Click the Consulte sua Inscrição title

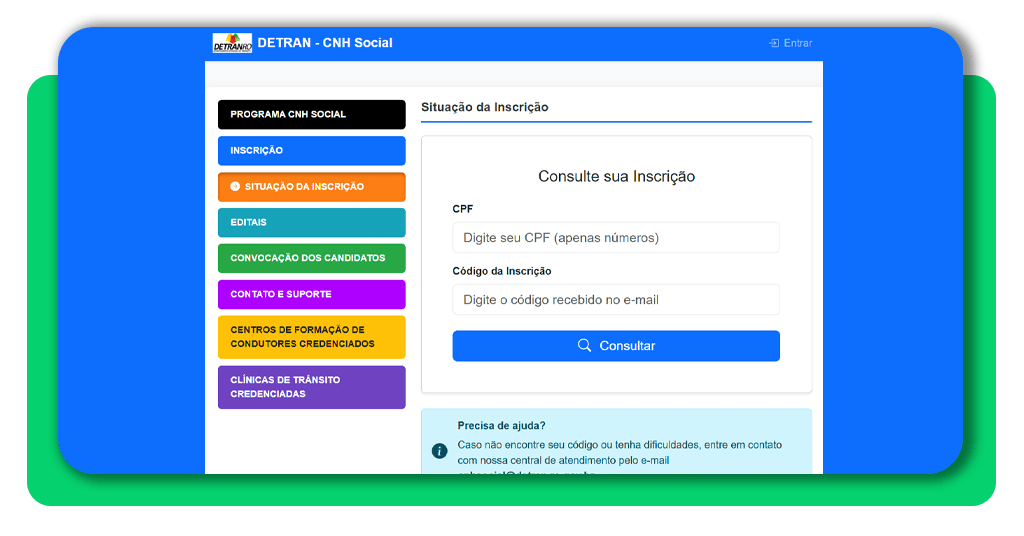616,176
